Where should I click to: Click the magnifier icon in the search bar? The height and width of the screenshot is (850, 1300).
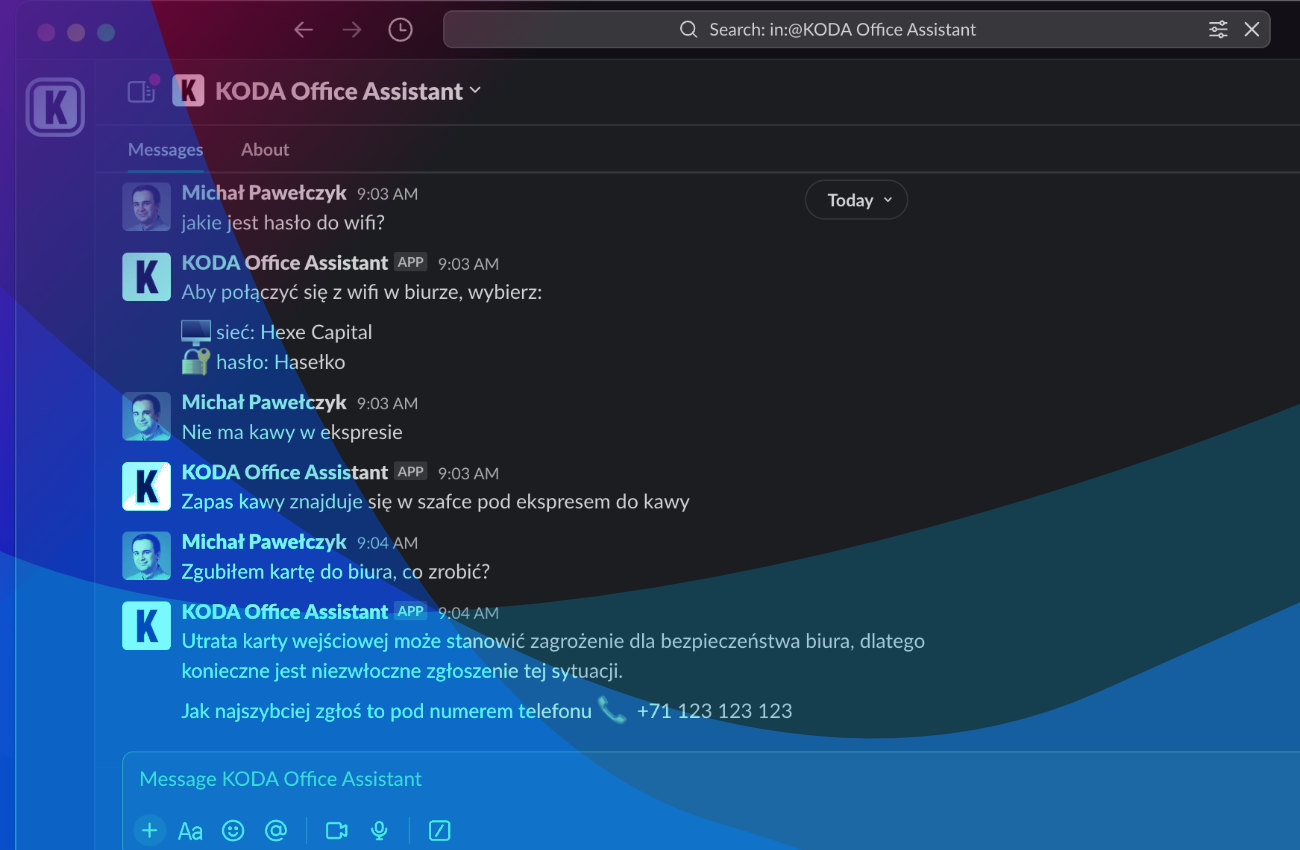pos(688,30)
